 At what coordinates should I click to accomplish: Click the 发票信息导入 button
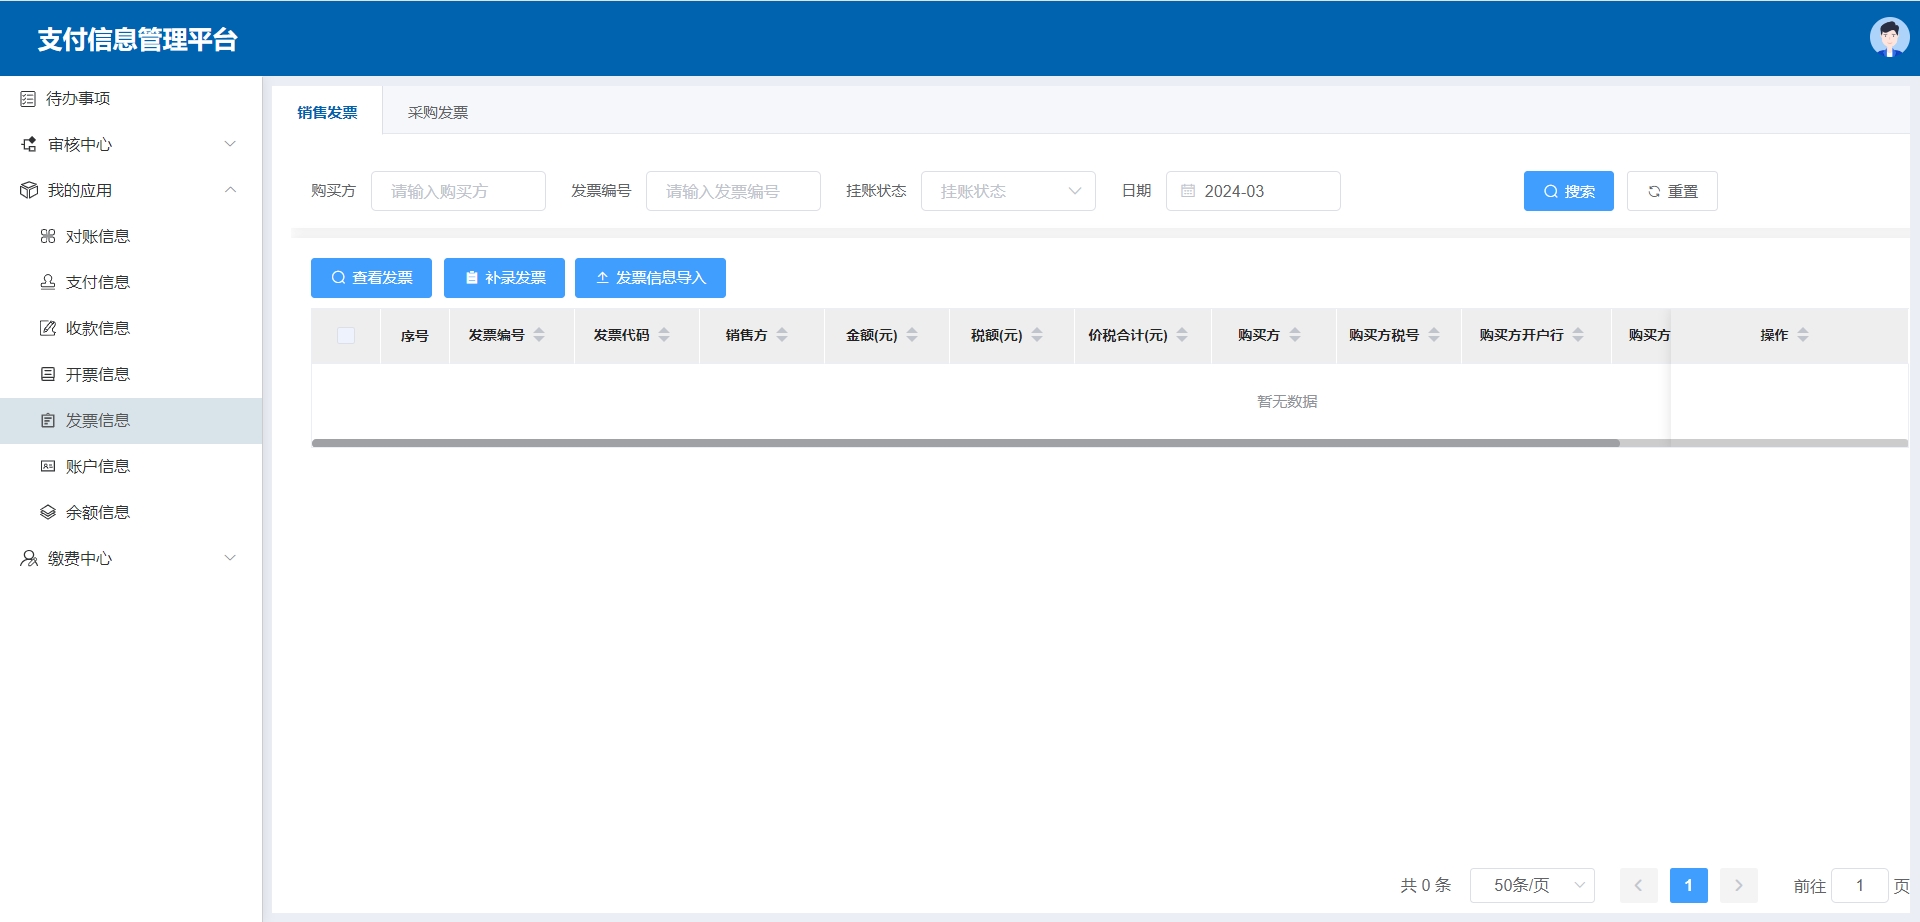click(x=650, y=279)
